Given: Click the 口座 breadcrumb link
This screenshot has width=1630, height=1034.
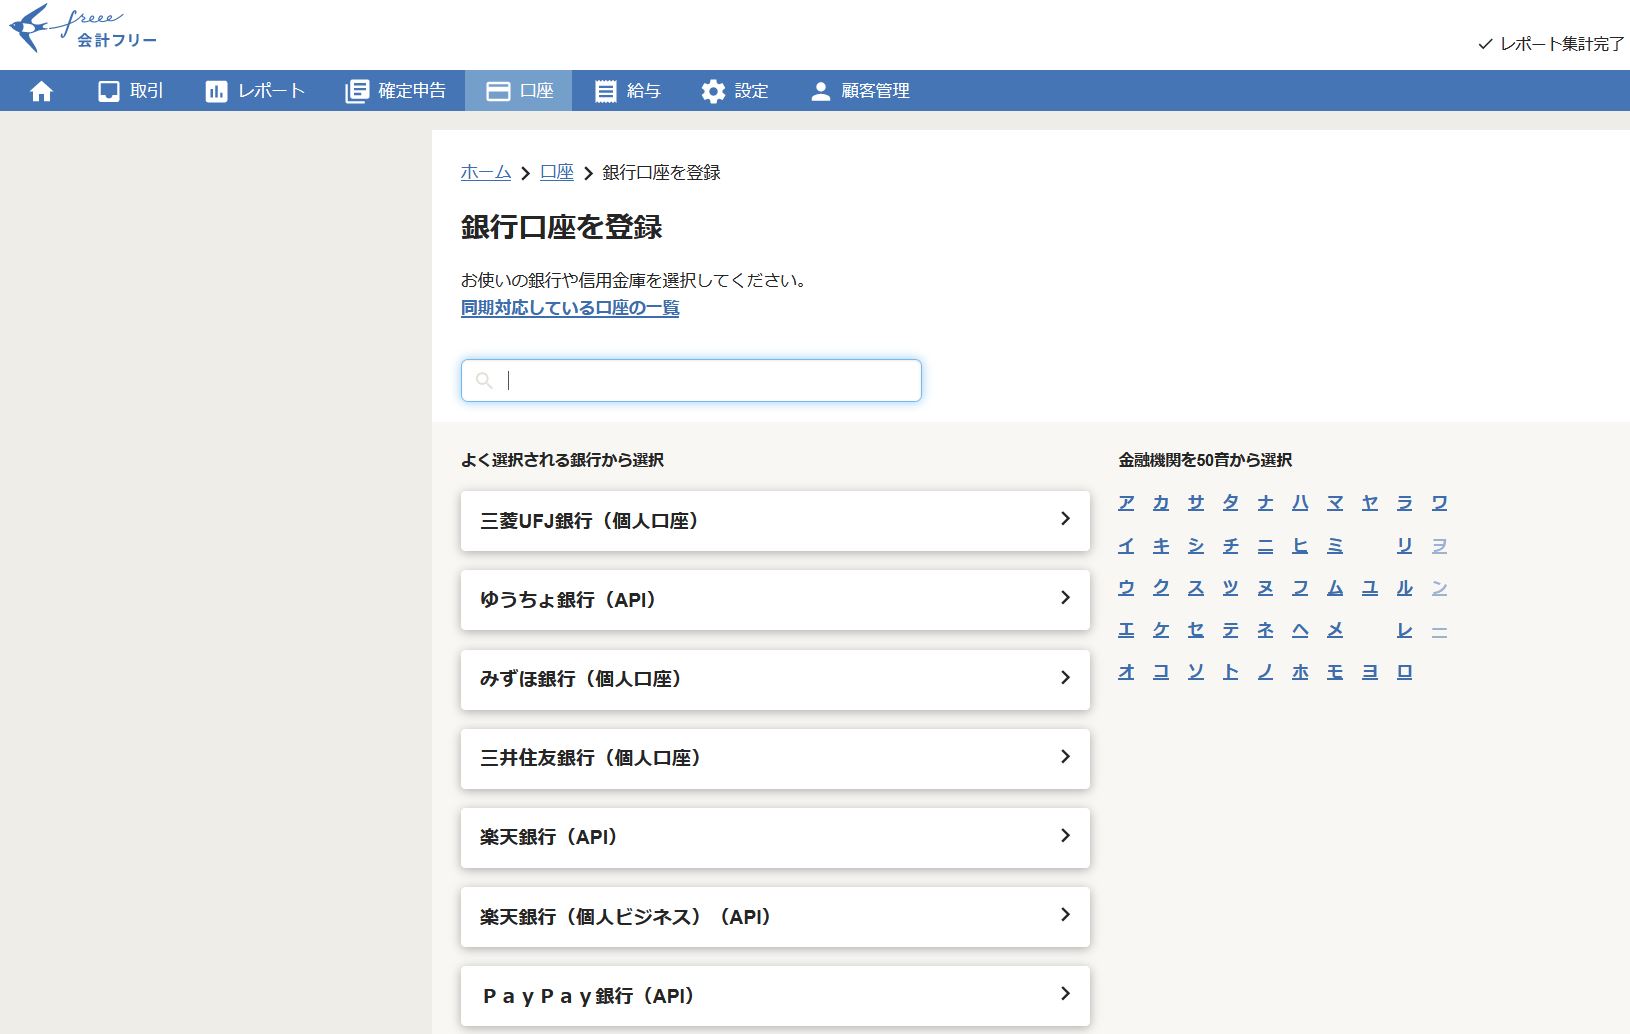Looking at the screenshot, I should coord(557,172).
